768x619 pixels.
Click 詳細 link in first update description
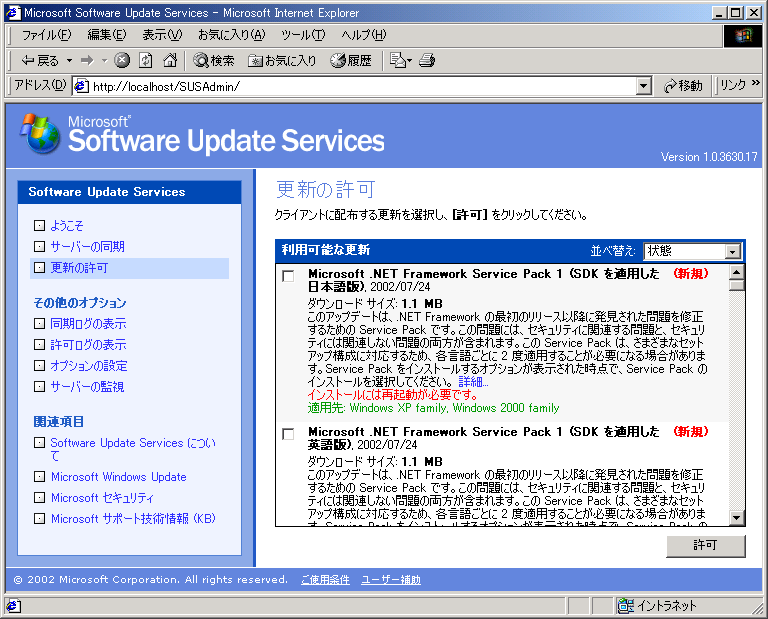coord(473,382)
